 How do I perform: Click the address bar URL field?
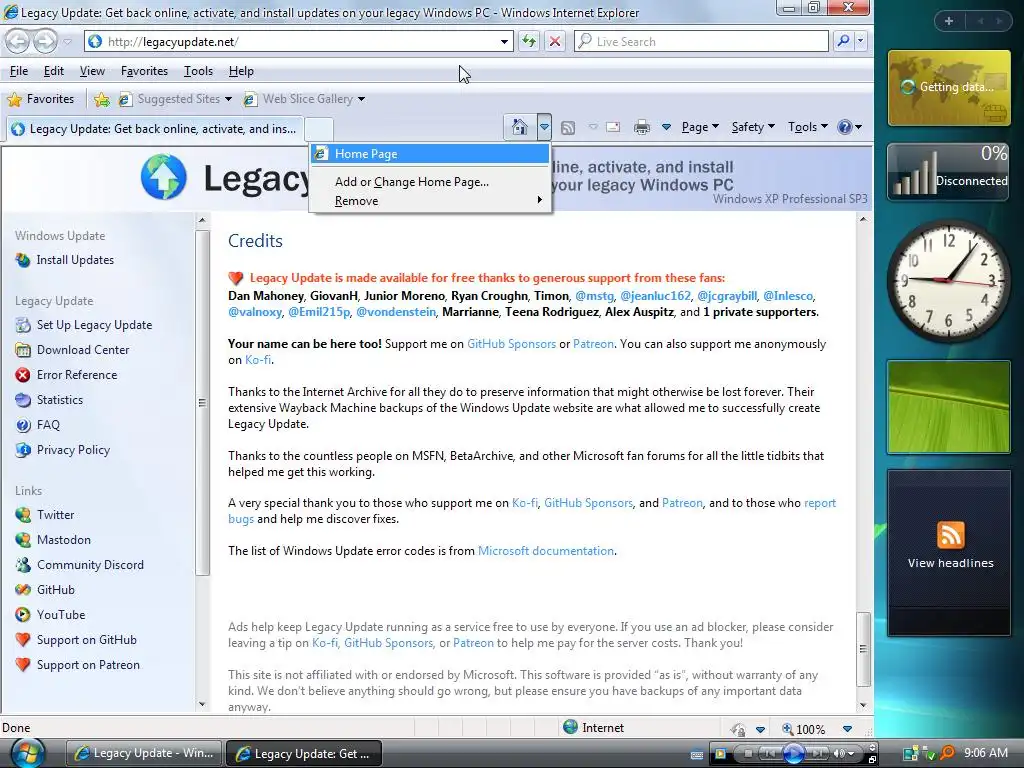tap(300, 42)
